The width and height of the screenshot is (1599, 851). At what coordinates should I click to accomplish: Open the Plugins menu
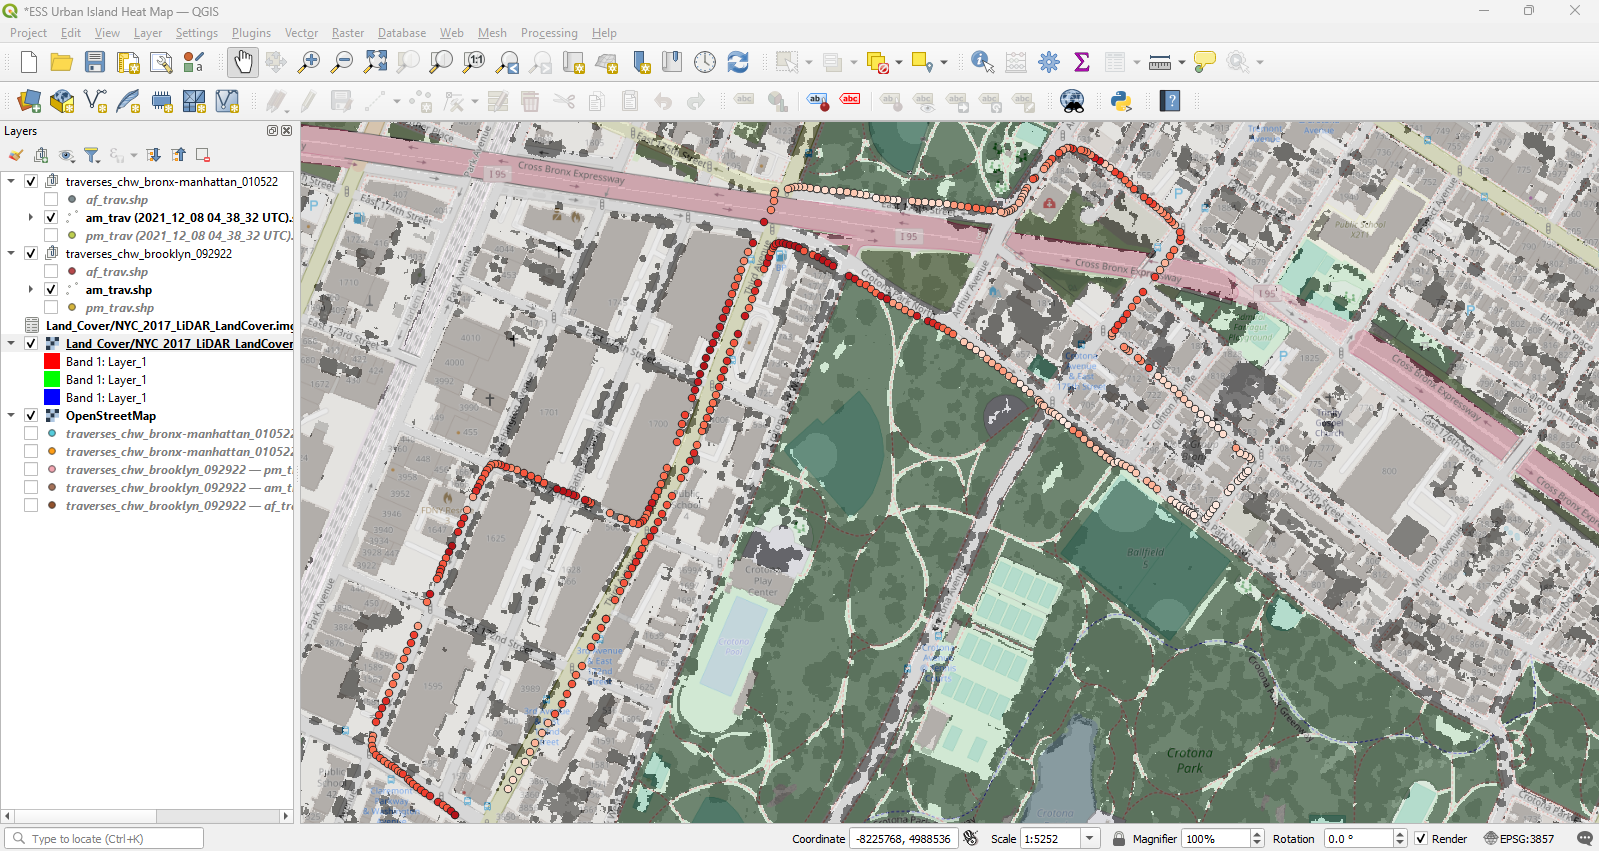pos(251,33)
